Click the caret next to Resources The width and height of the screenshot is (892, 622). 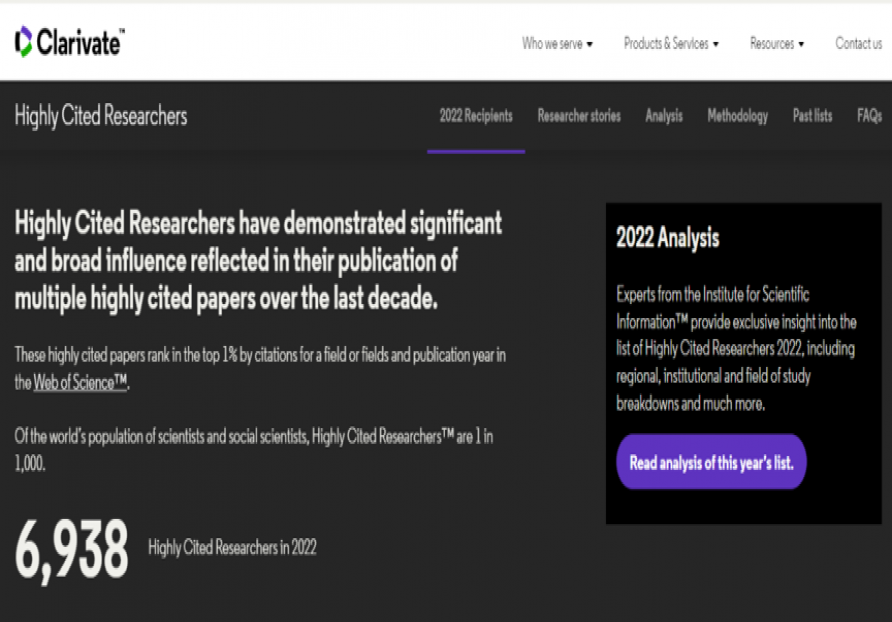tap(801, 44)
